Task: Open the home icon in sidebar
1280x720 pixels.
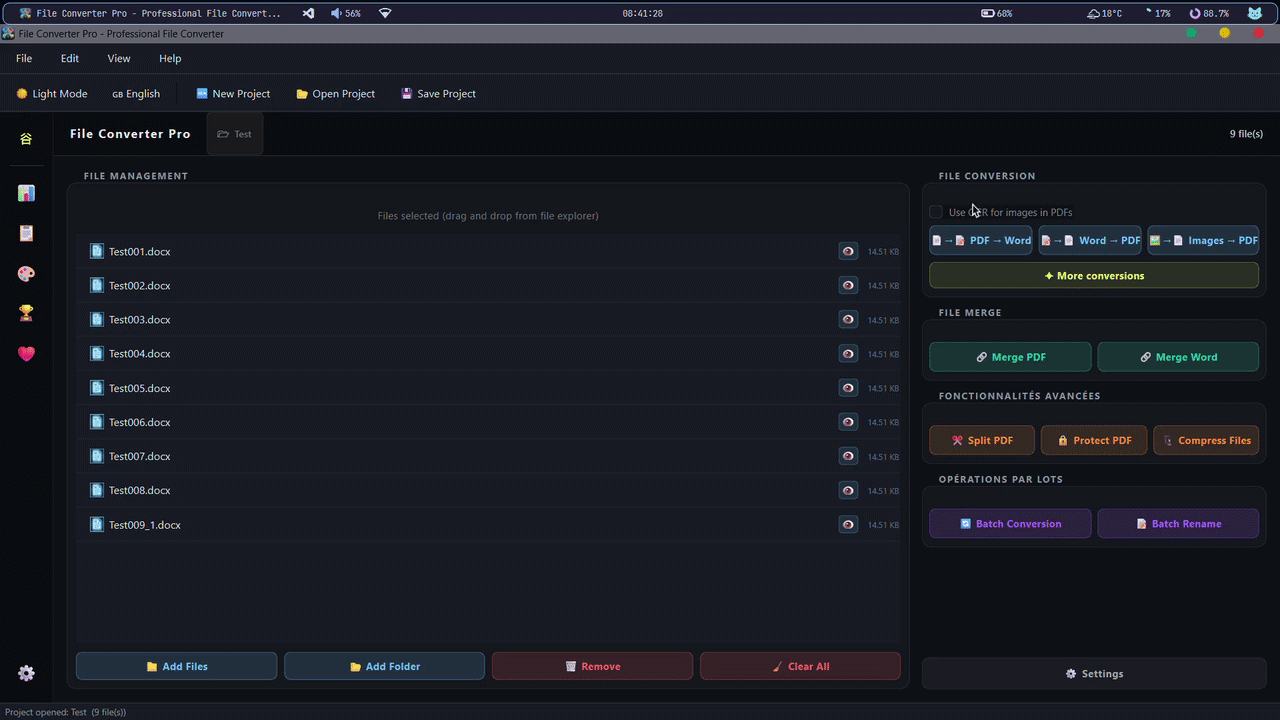Action: [26, 138]
